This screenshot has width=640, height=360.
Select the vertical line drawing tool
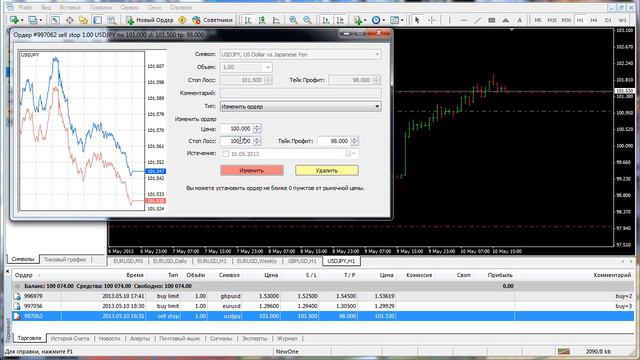point(449,20)
